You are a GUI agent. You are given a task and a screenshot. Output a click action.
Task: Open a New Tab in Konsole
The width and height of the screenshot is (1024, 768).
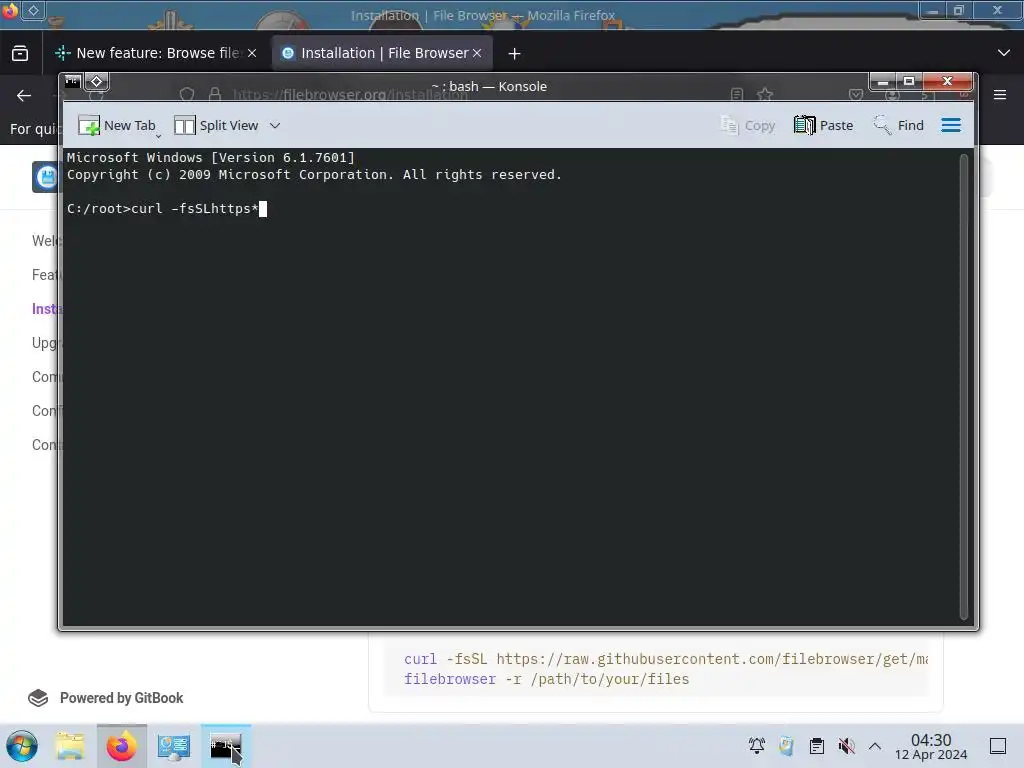117,125
